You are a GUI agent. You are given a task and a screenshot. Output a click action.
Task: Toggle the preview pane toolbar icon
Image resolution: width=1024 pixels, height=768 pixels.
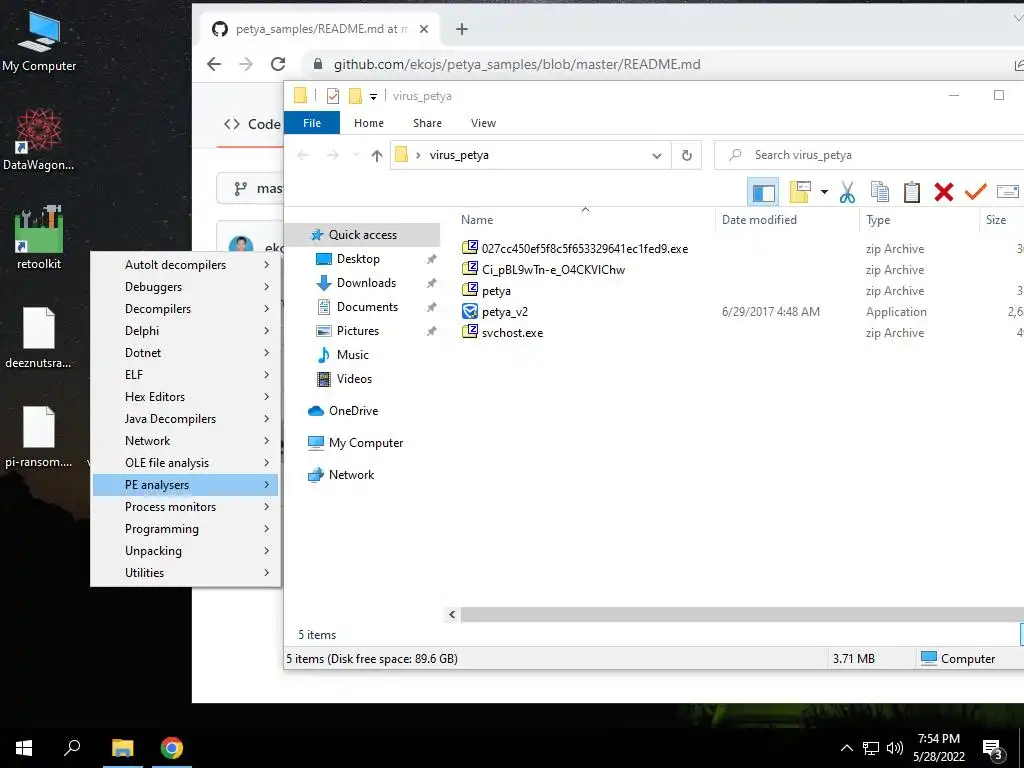[763, 192]
